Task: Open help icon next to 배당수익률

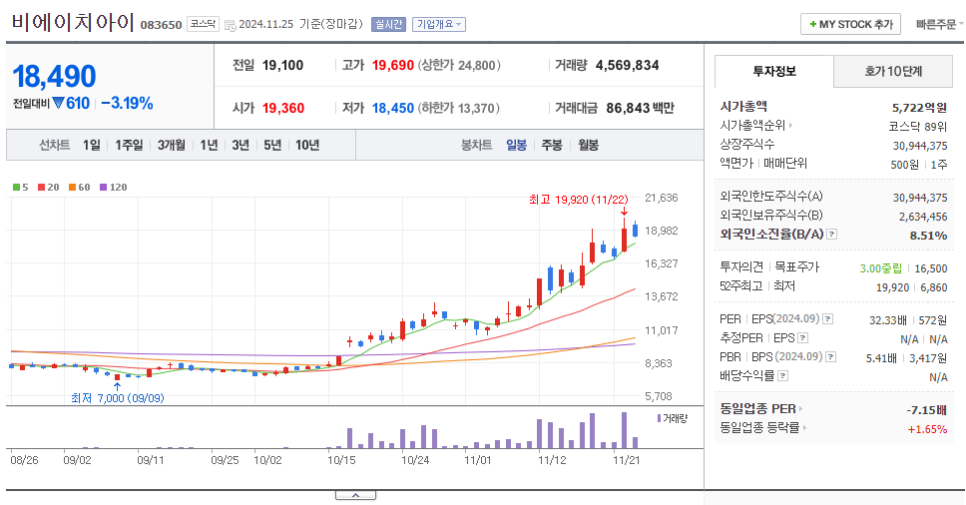Action: coord(782,375)
